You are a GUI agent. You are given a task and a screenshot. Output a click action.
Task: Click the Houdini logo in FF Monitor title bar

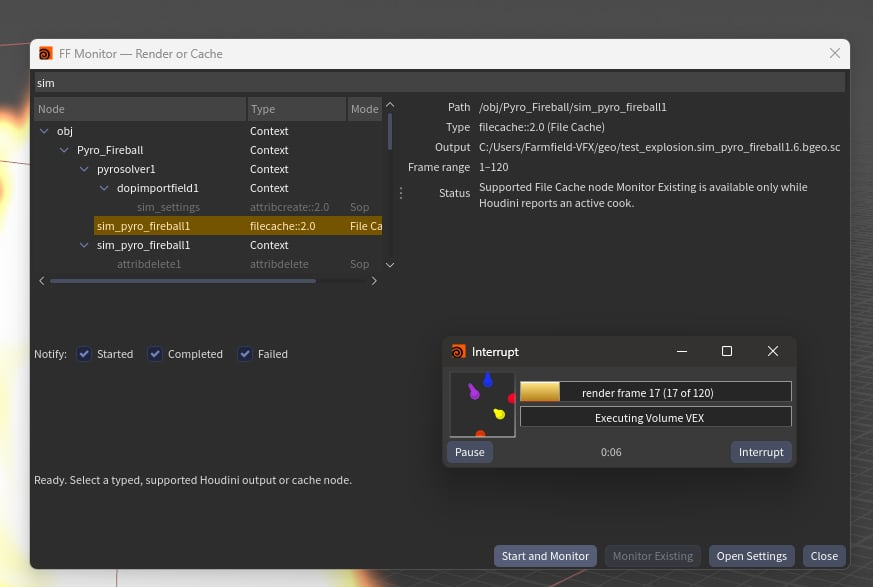pyautogui.click(x=46, y=53)
